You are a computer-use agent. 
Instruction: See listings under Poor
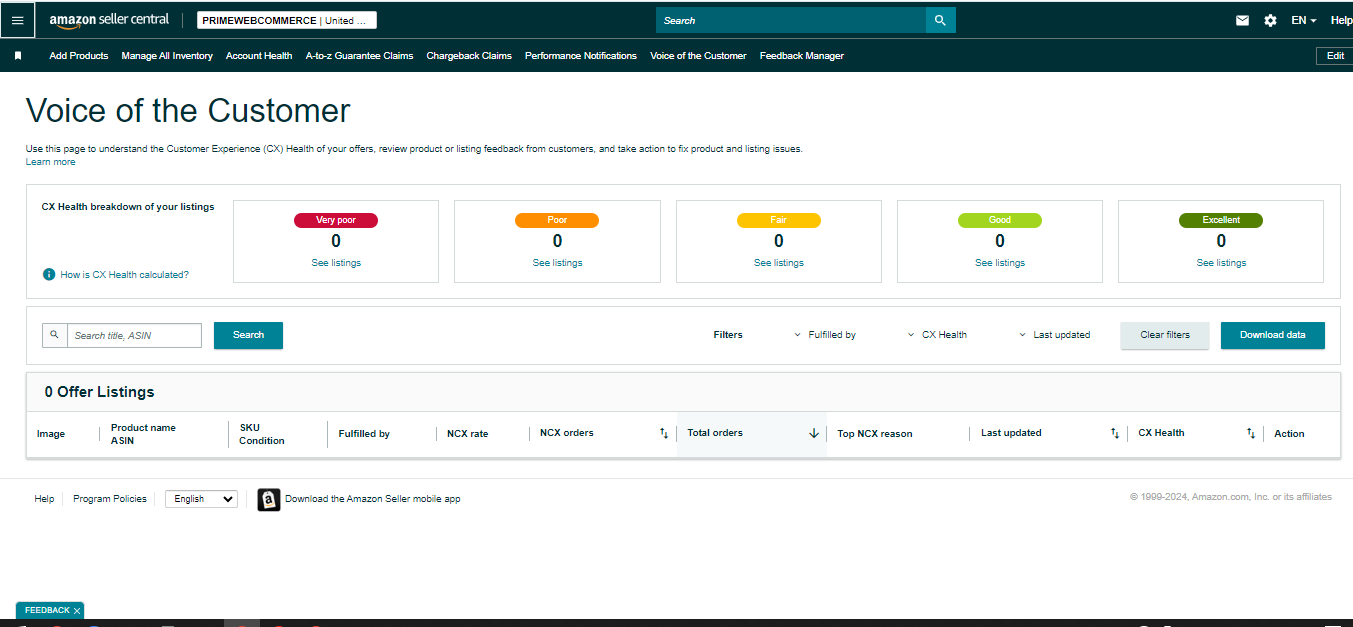(557, 263)
